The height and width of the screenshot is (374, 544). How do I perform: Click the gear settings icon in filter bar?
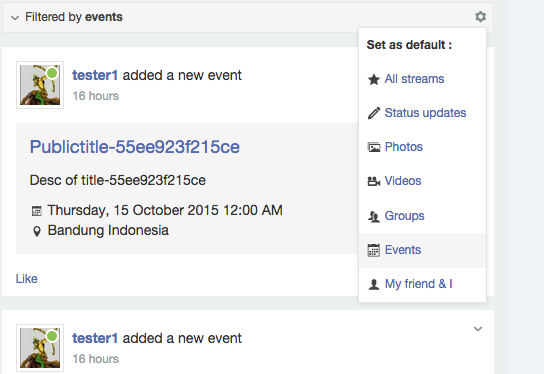point(481,17)
